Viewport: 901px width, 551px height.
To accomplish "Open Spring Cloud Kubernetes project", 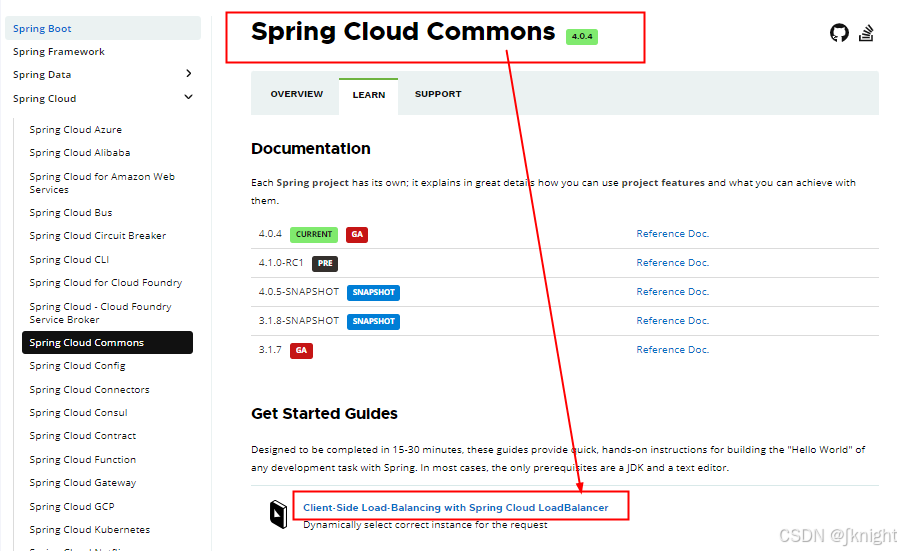I will (x=89, y=530).
